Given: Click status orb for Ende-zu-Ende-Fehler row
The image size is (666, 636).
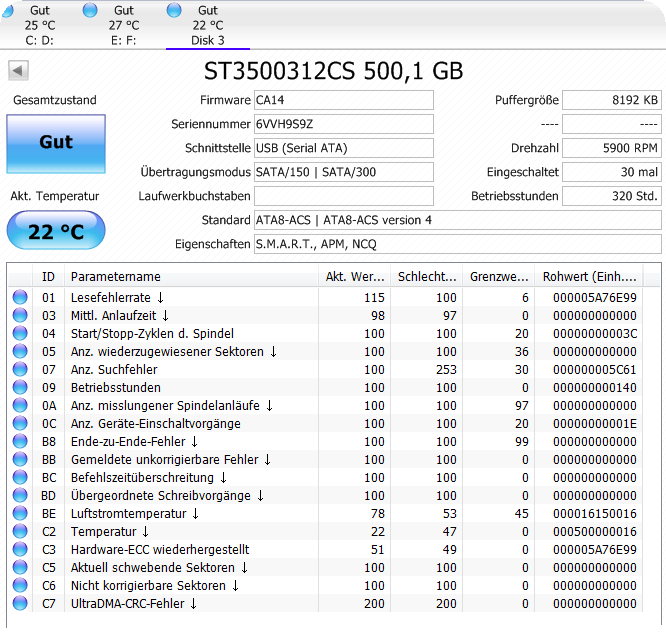Looking at the screenshot, I should (20, 442).
